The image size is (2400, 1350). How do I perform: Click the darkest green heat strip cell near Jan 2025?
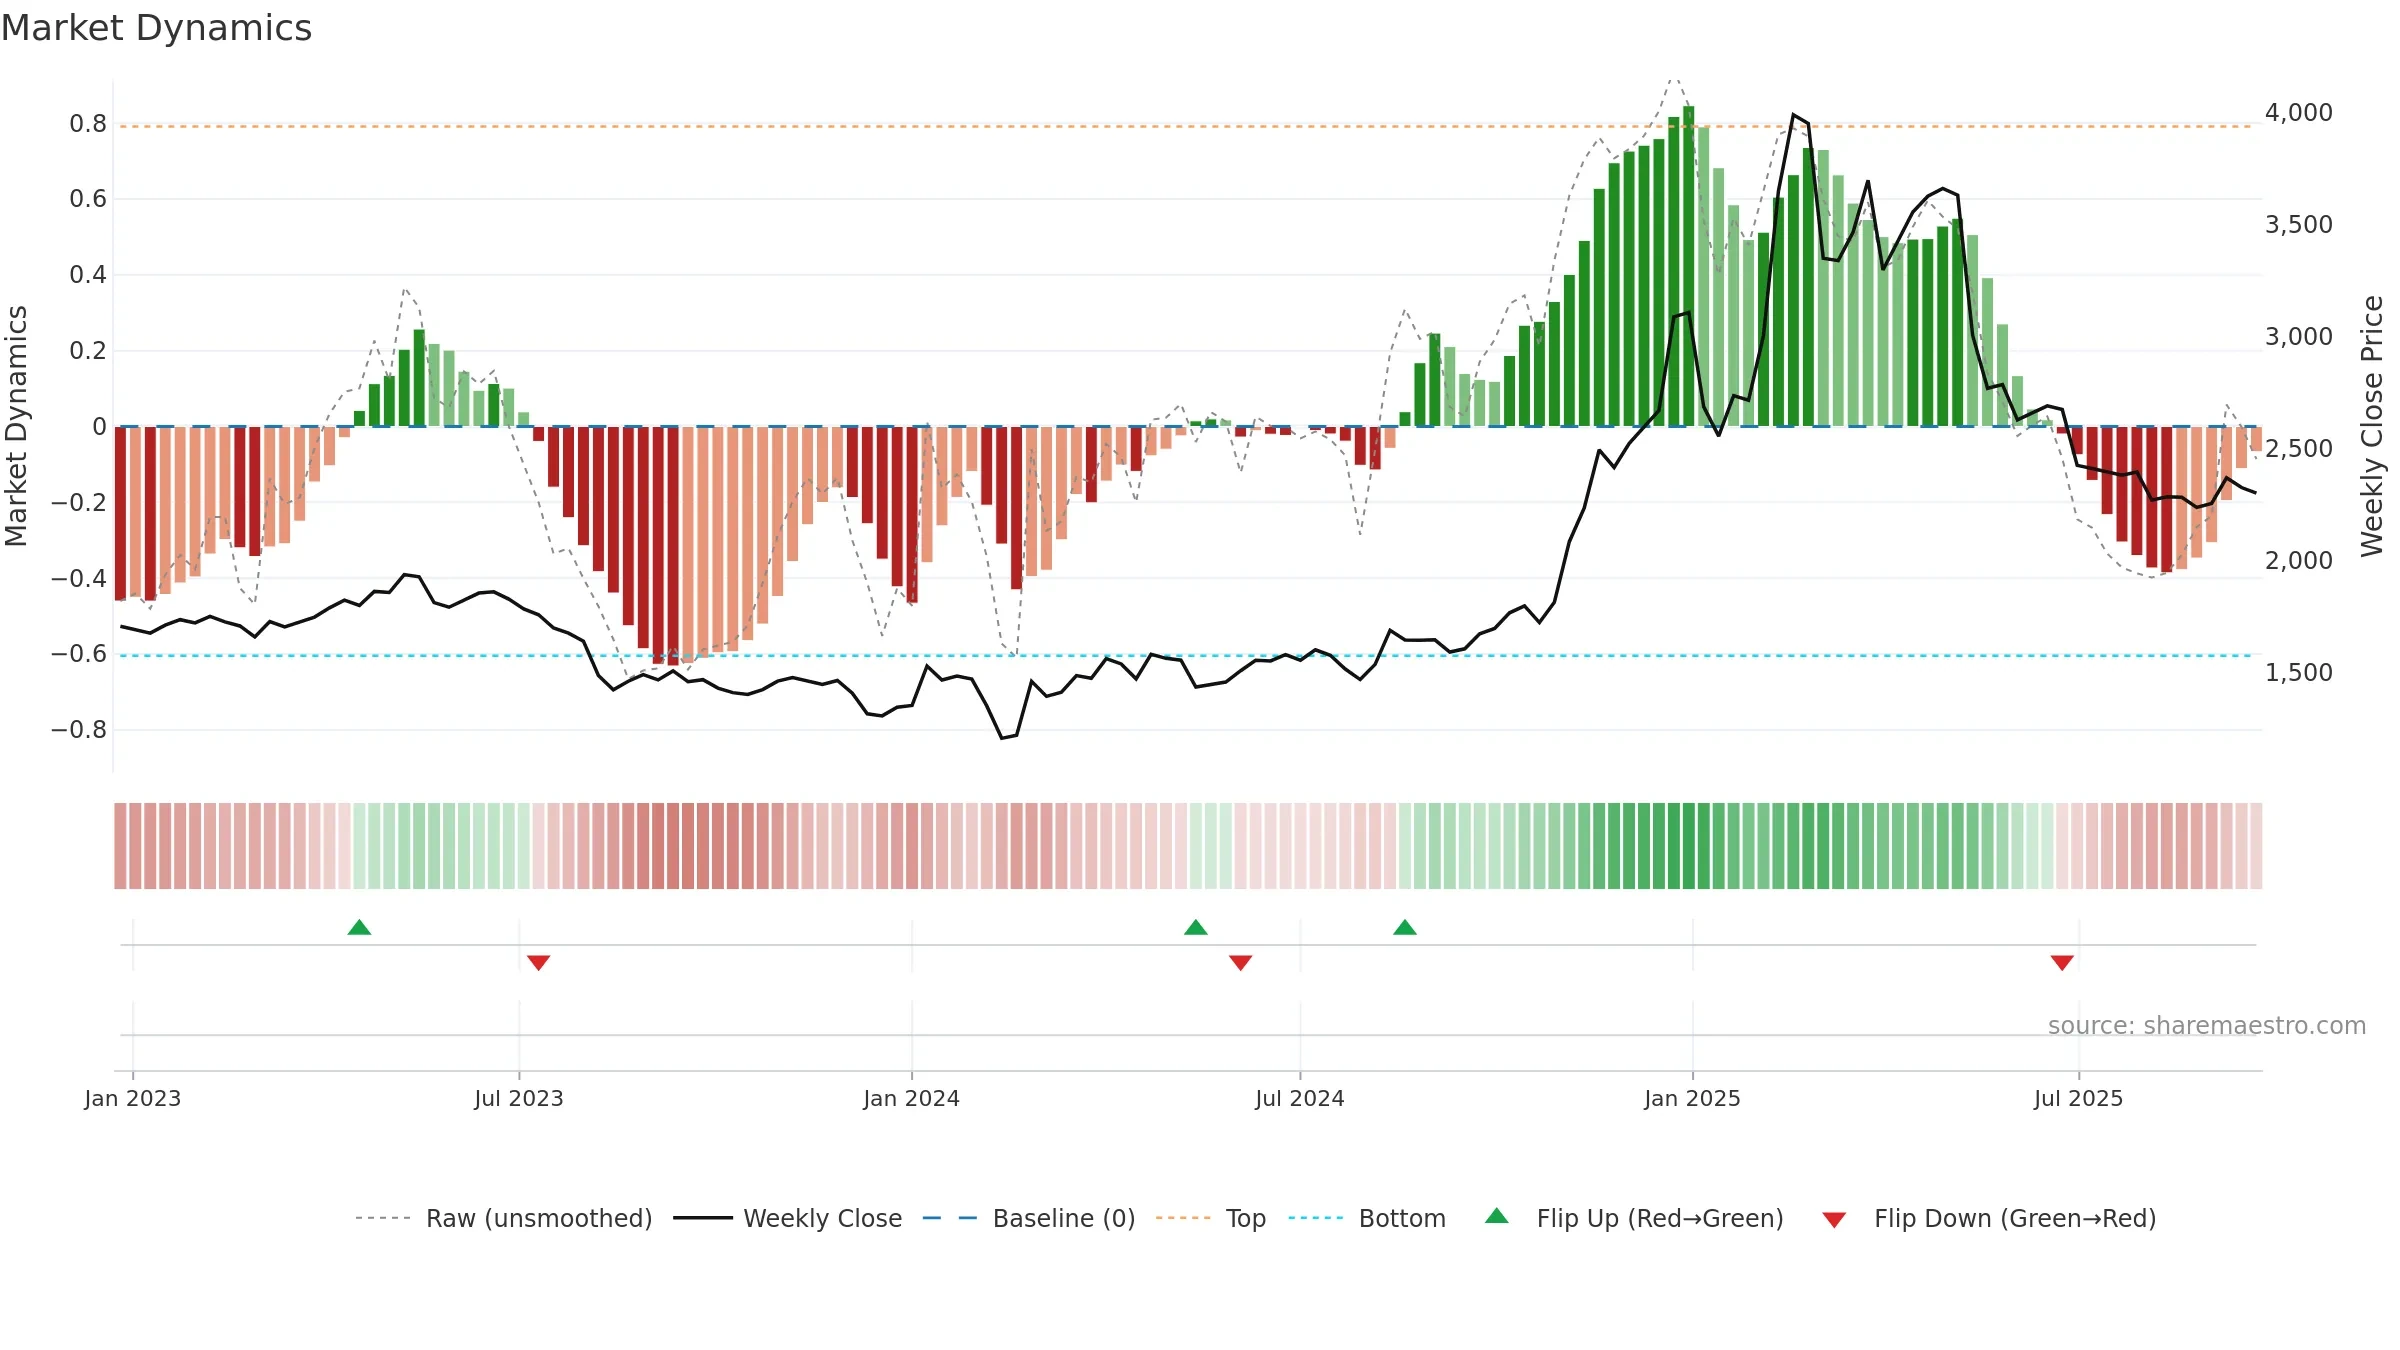point(1689,846)
